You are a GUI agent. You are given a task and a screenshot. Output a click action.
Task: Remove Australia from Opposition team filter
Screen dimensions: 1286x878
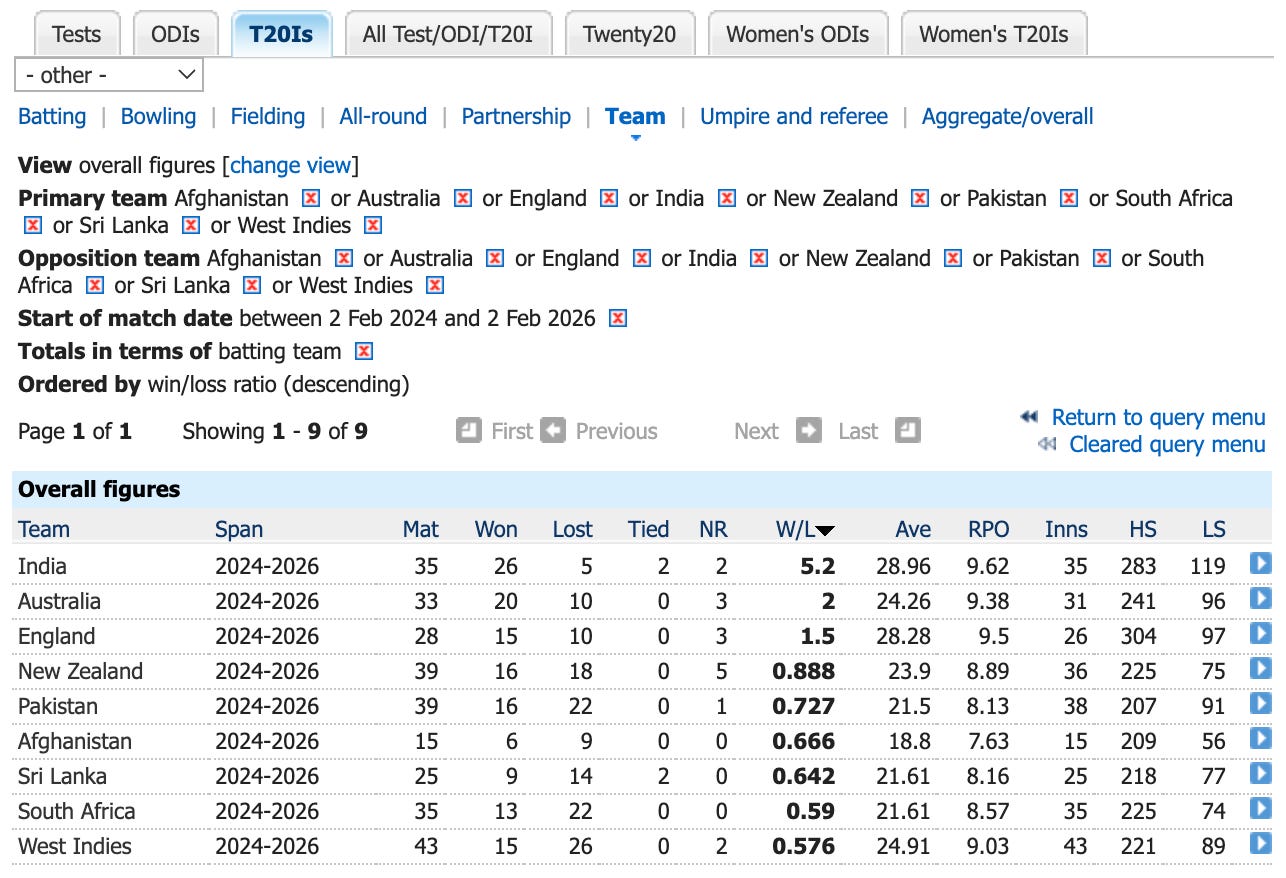(495, 258)
